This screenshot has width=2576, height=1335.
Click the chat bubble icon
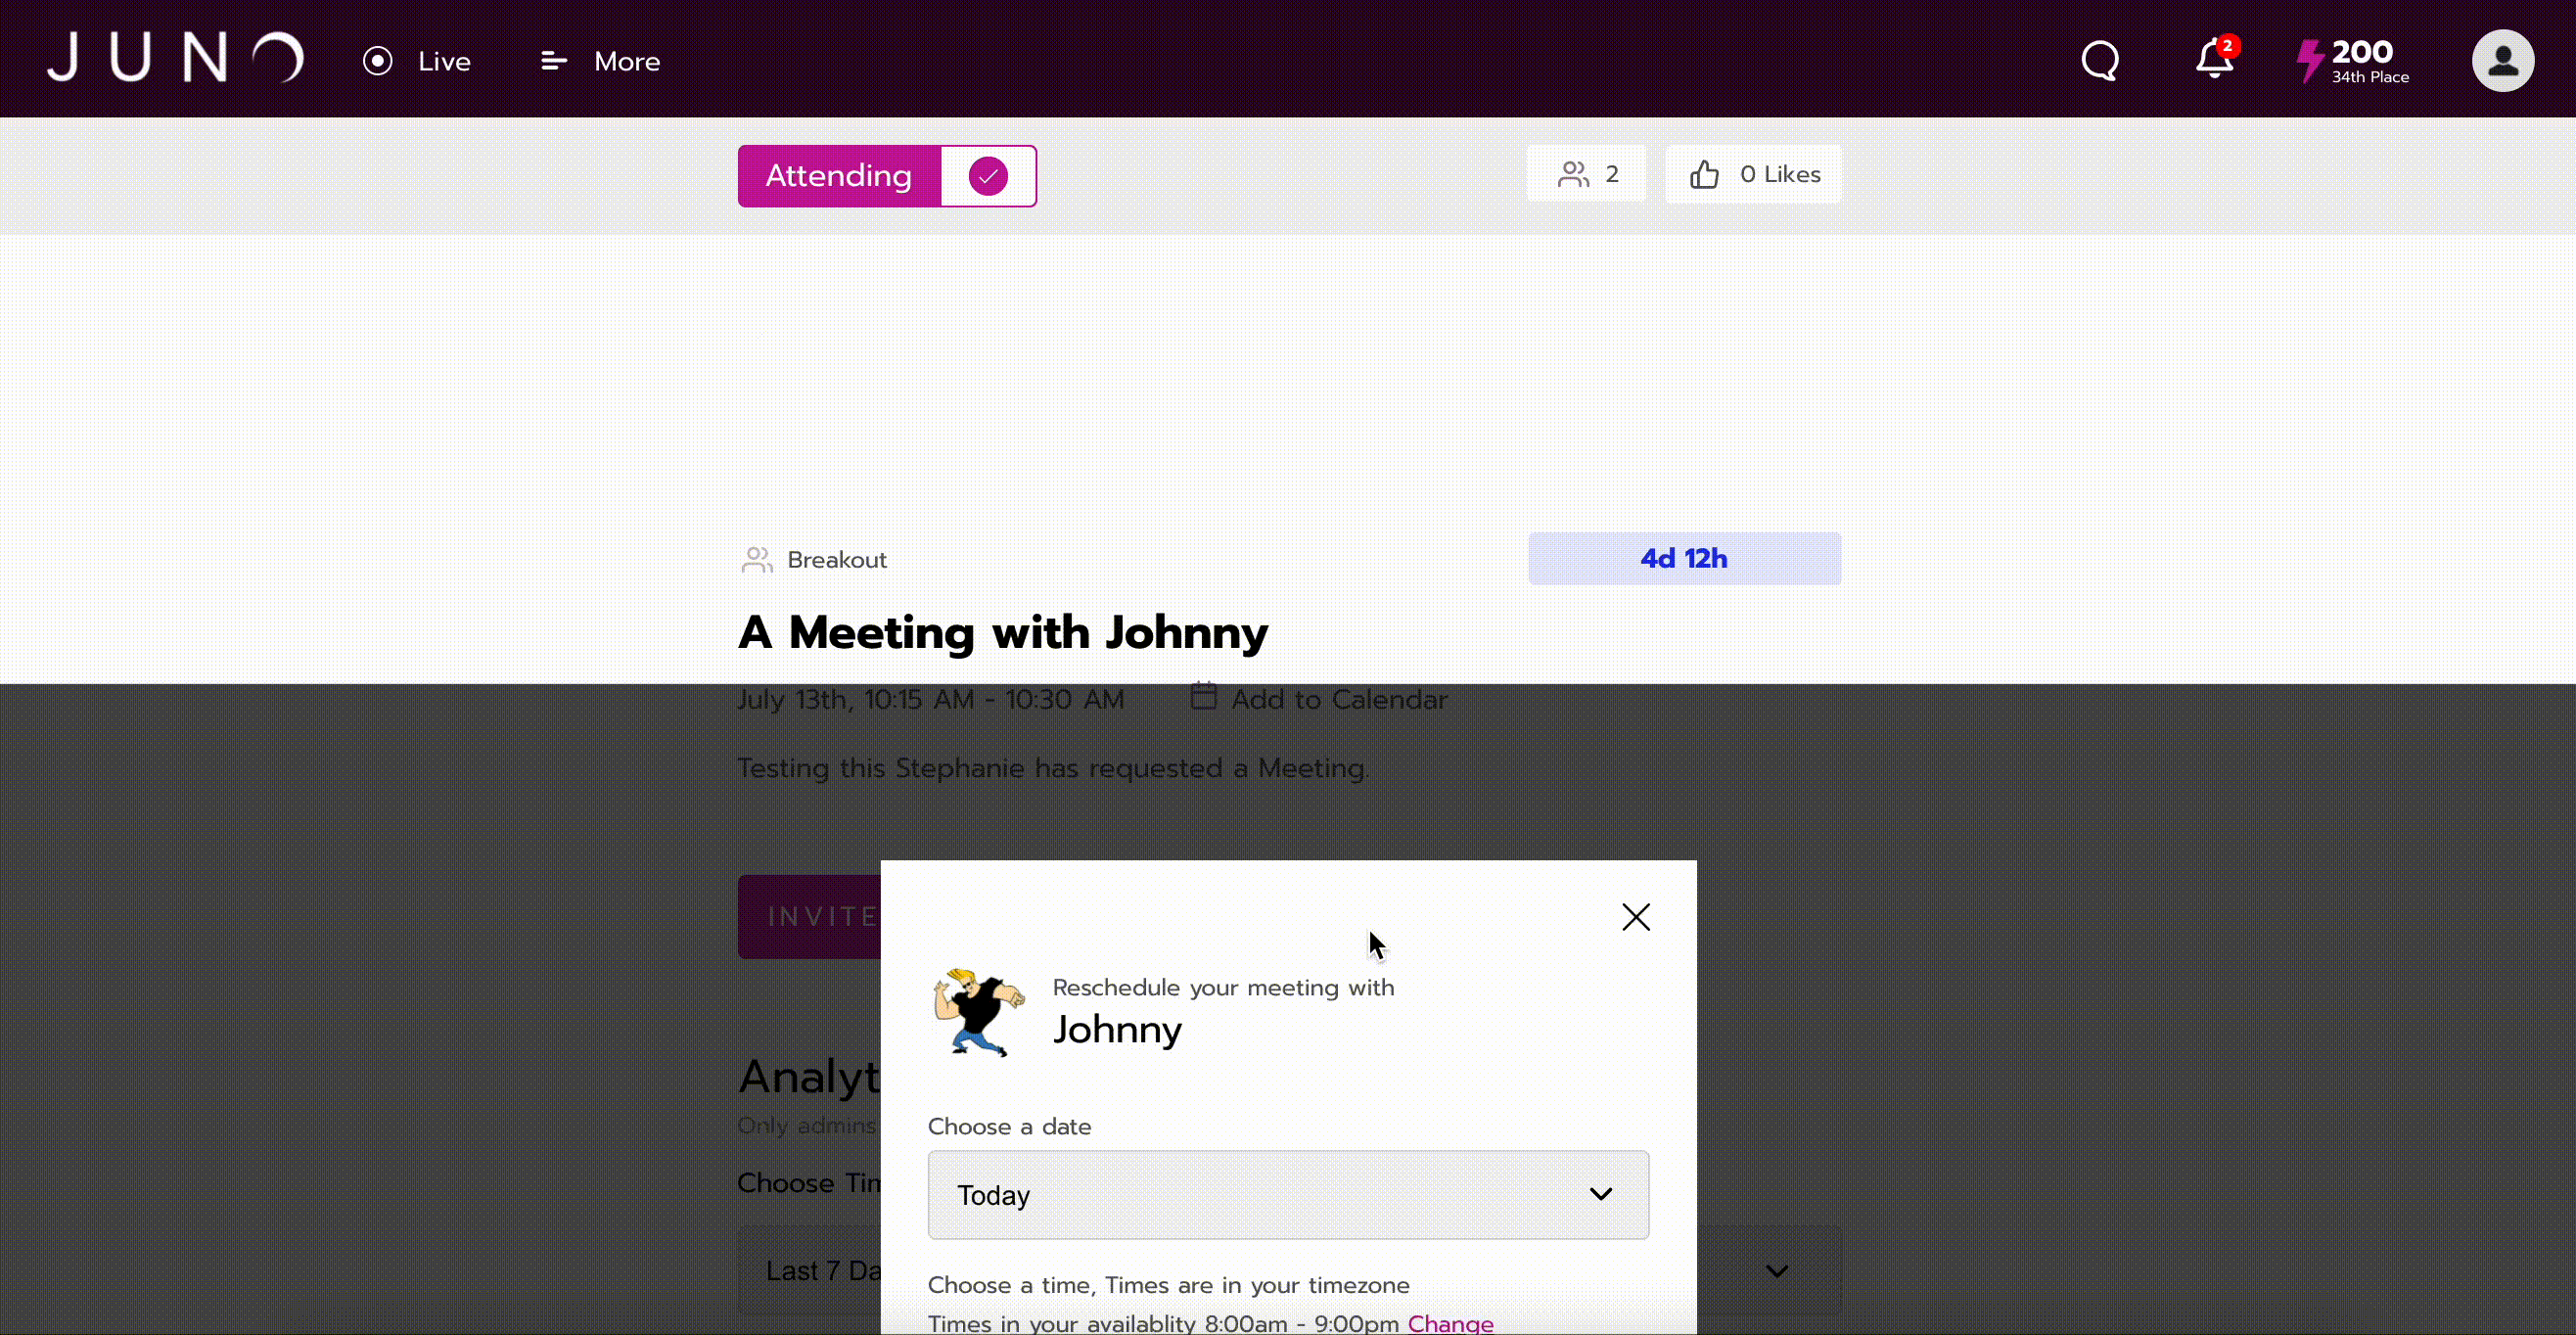tap(2100, 60)
